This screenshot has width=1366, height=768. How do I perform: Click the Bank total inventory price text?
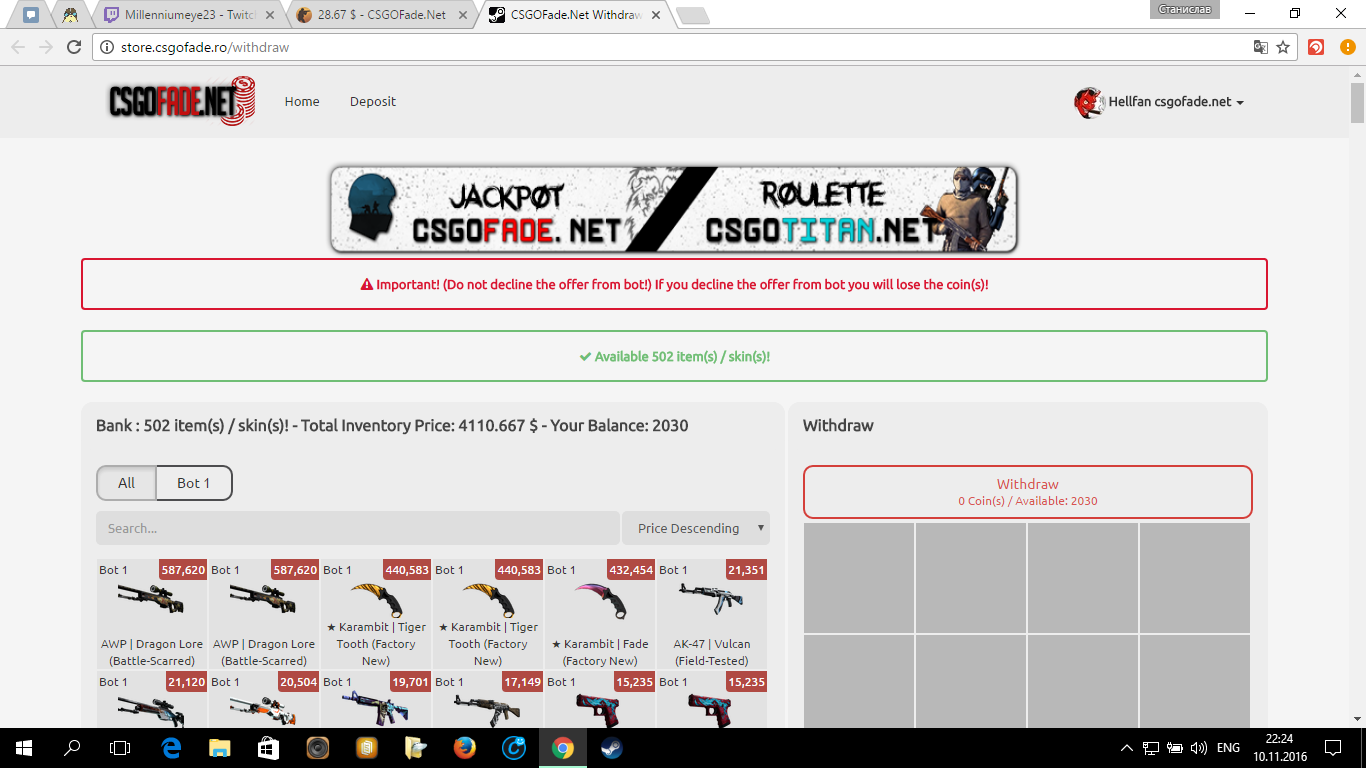(x=392, y=425)
